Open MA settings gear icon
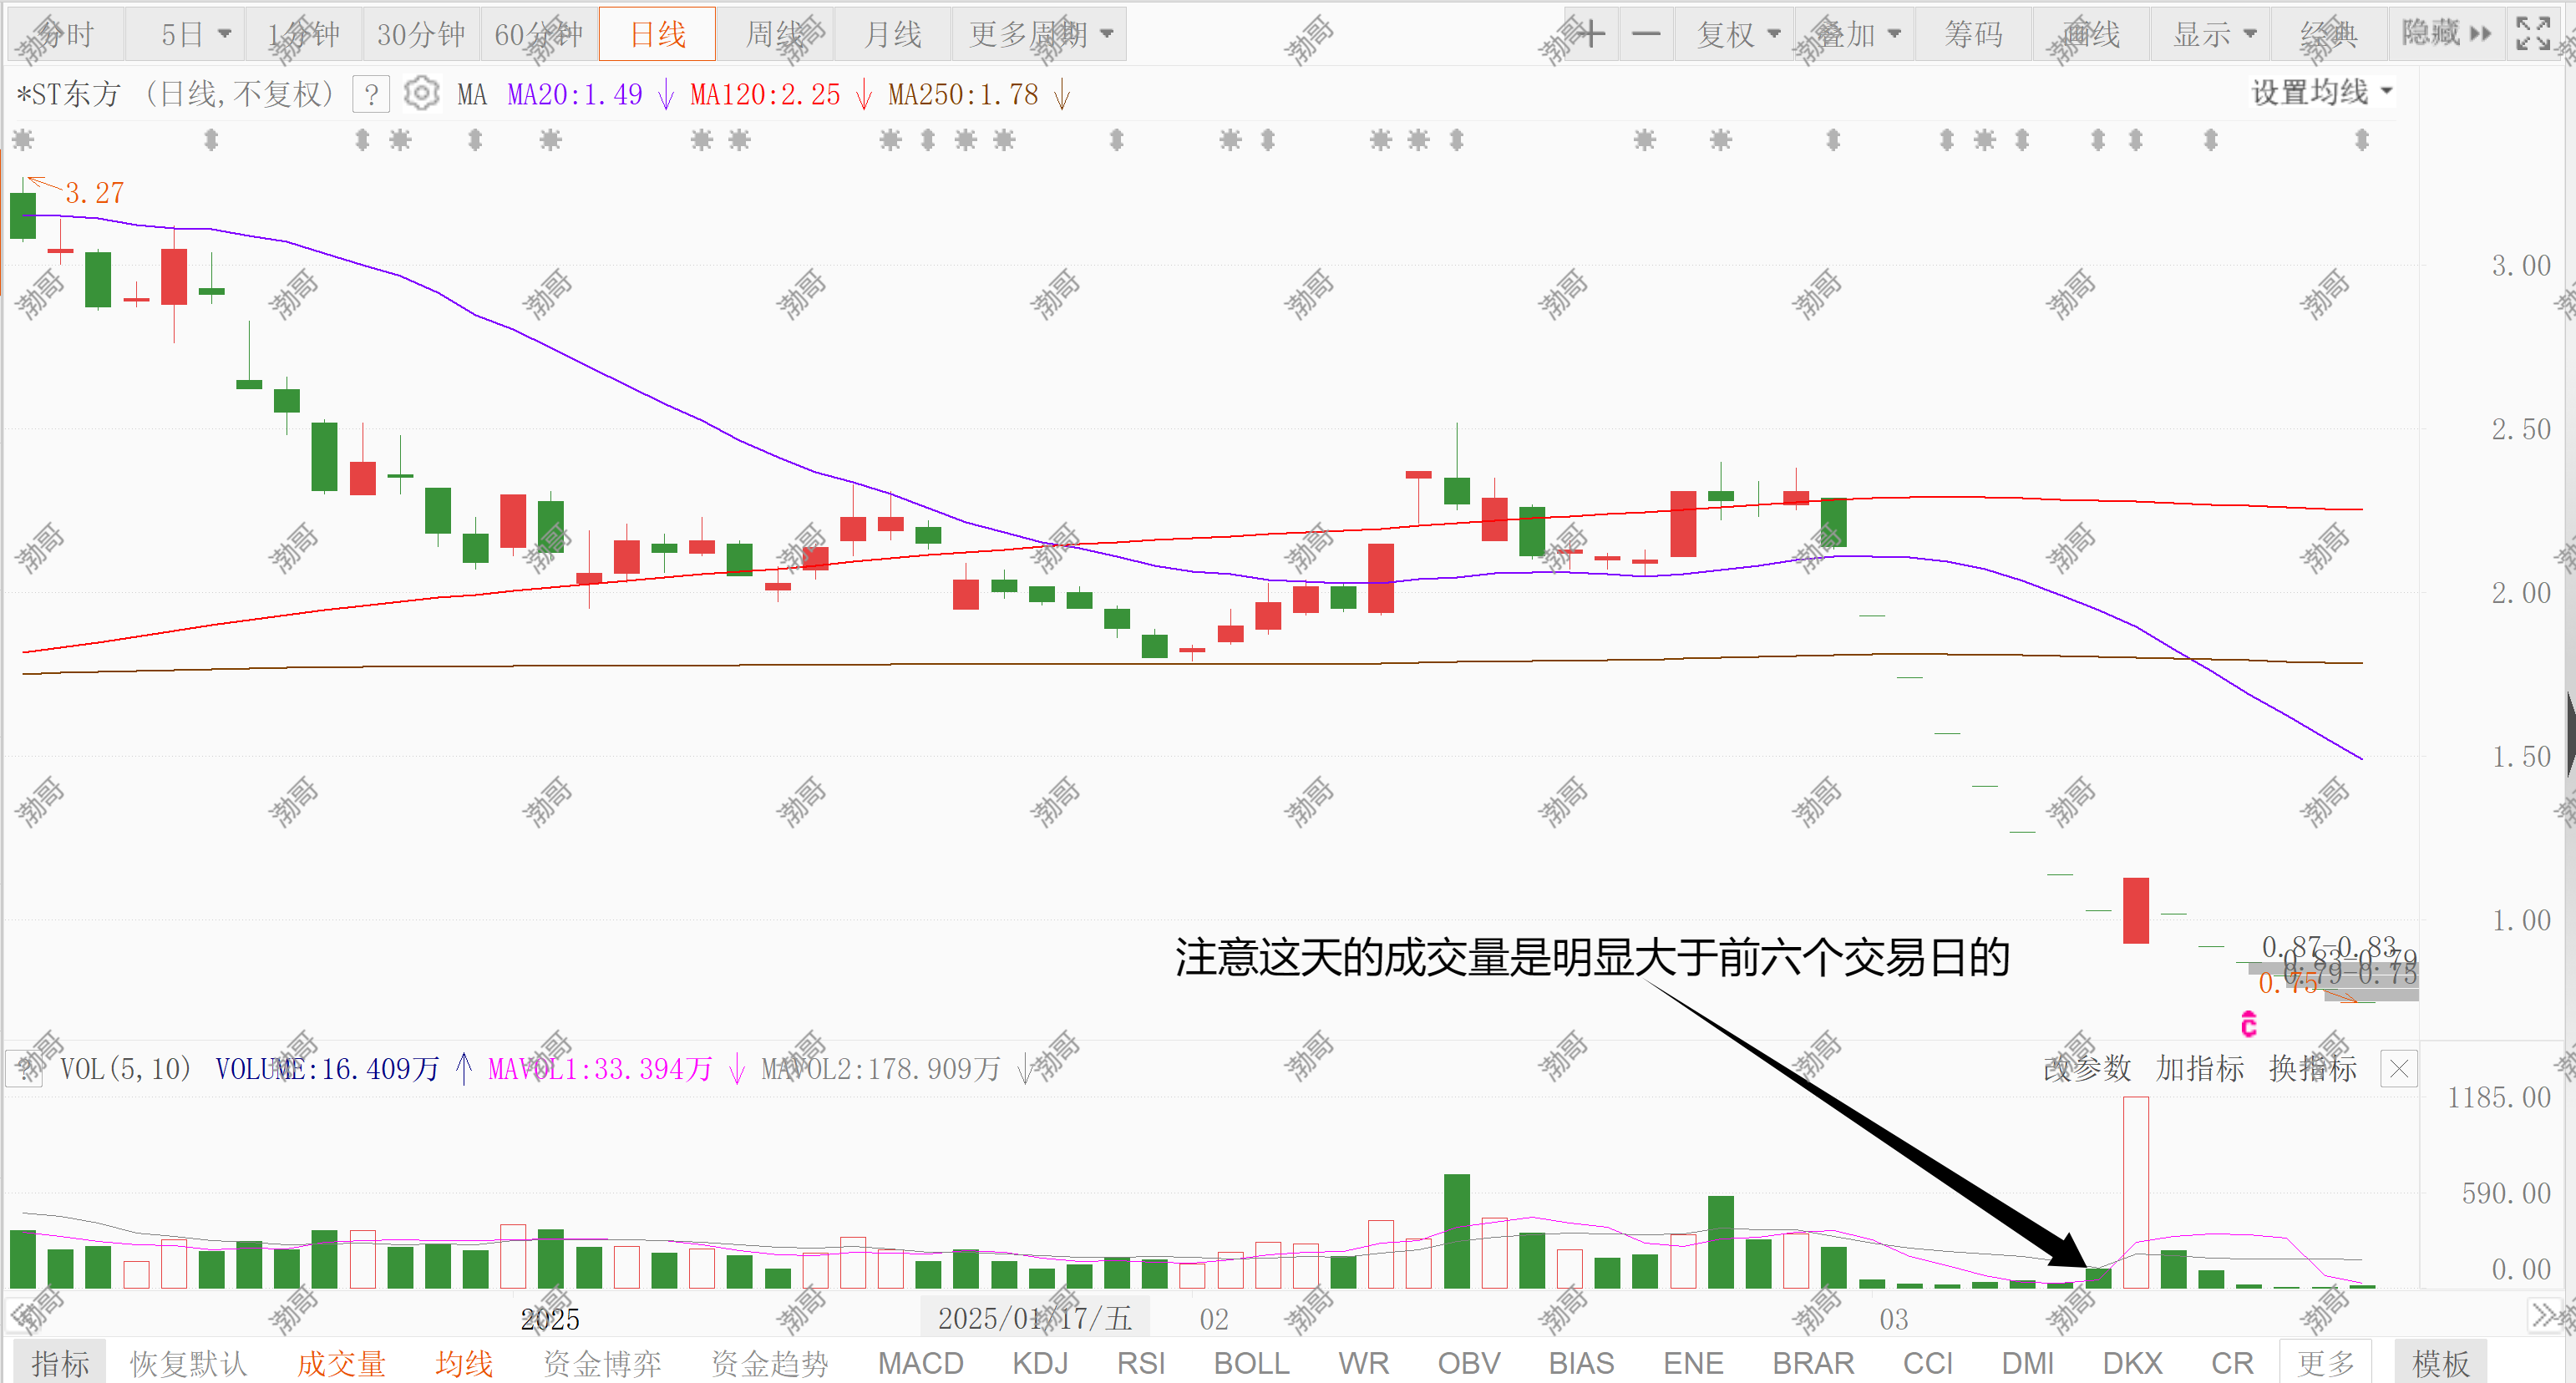2576x1383 pixels. (422, 94)
